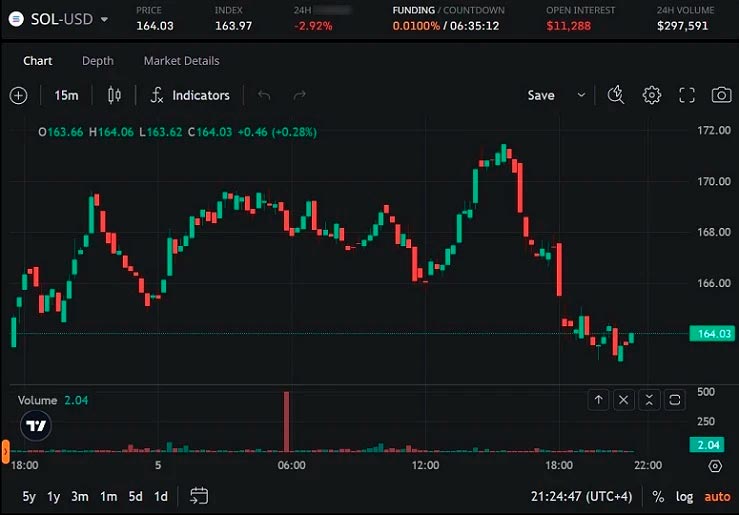Move the Volume pane up
Screen dimensions: 739x515
coord(598,400)
